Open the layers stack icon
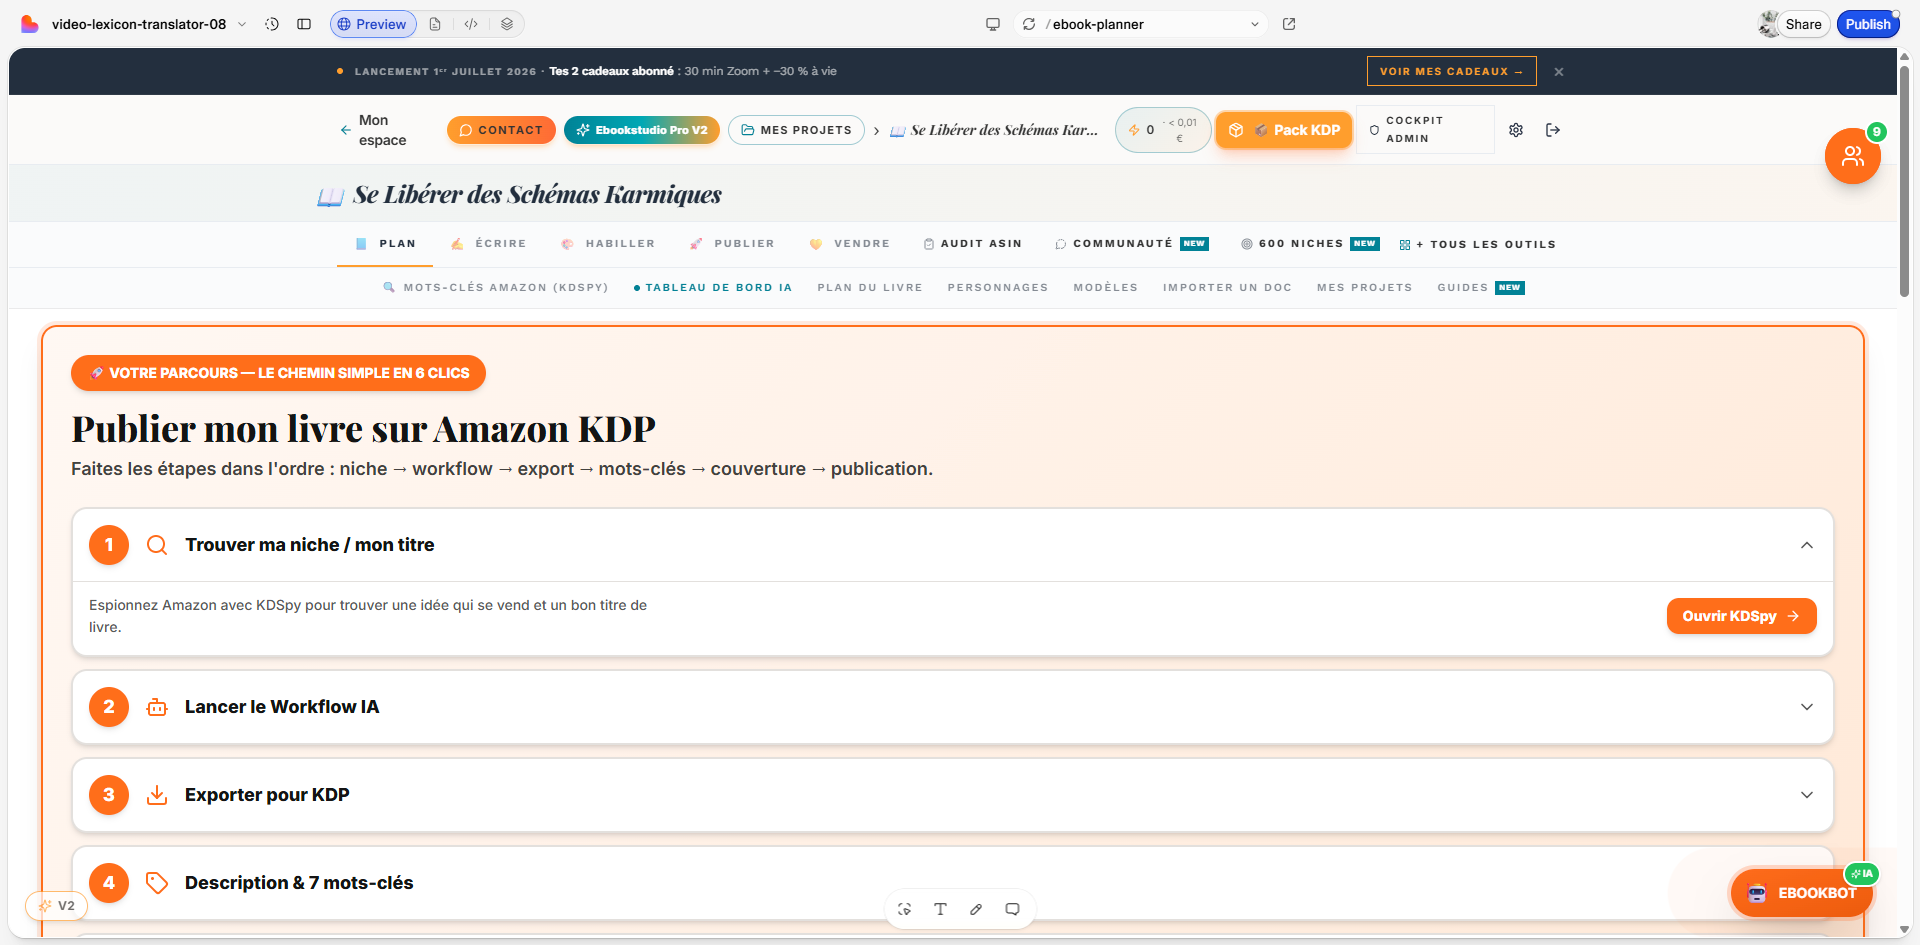This screenshot has height=945, width=1920. (507, 24)
